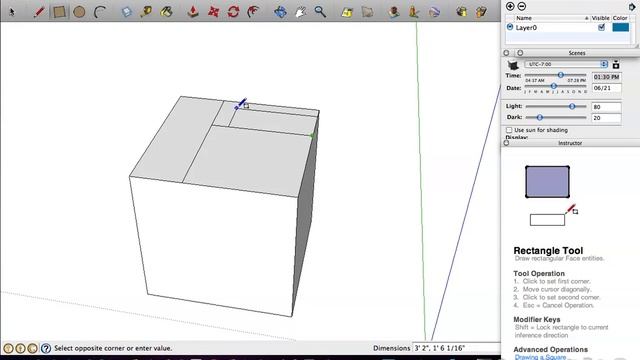Click the Dark slider handle
The width and height of the screenshot is (640, 360).
[x=540, y=117]
